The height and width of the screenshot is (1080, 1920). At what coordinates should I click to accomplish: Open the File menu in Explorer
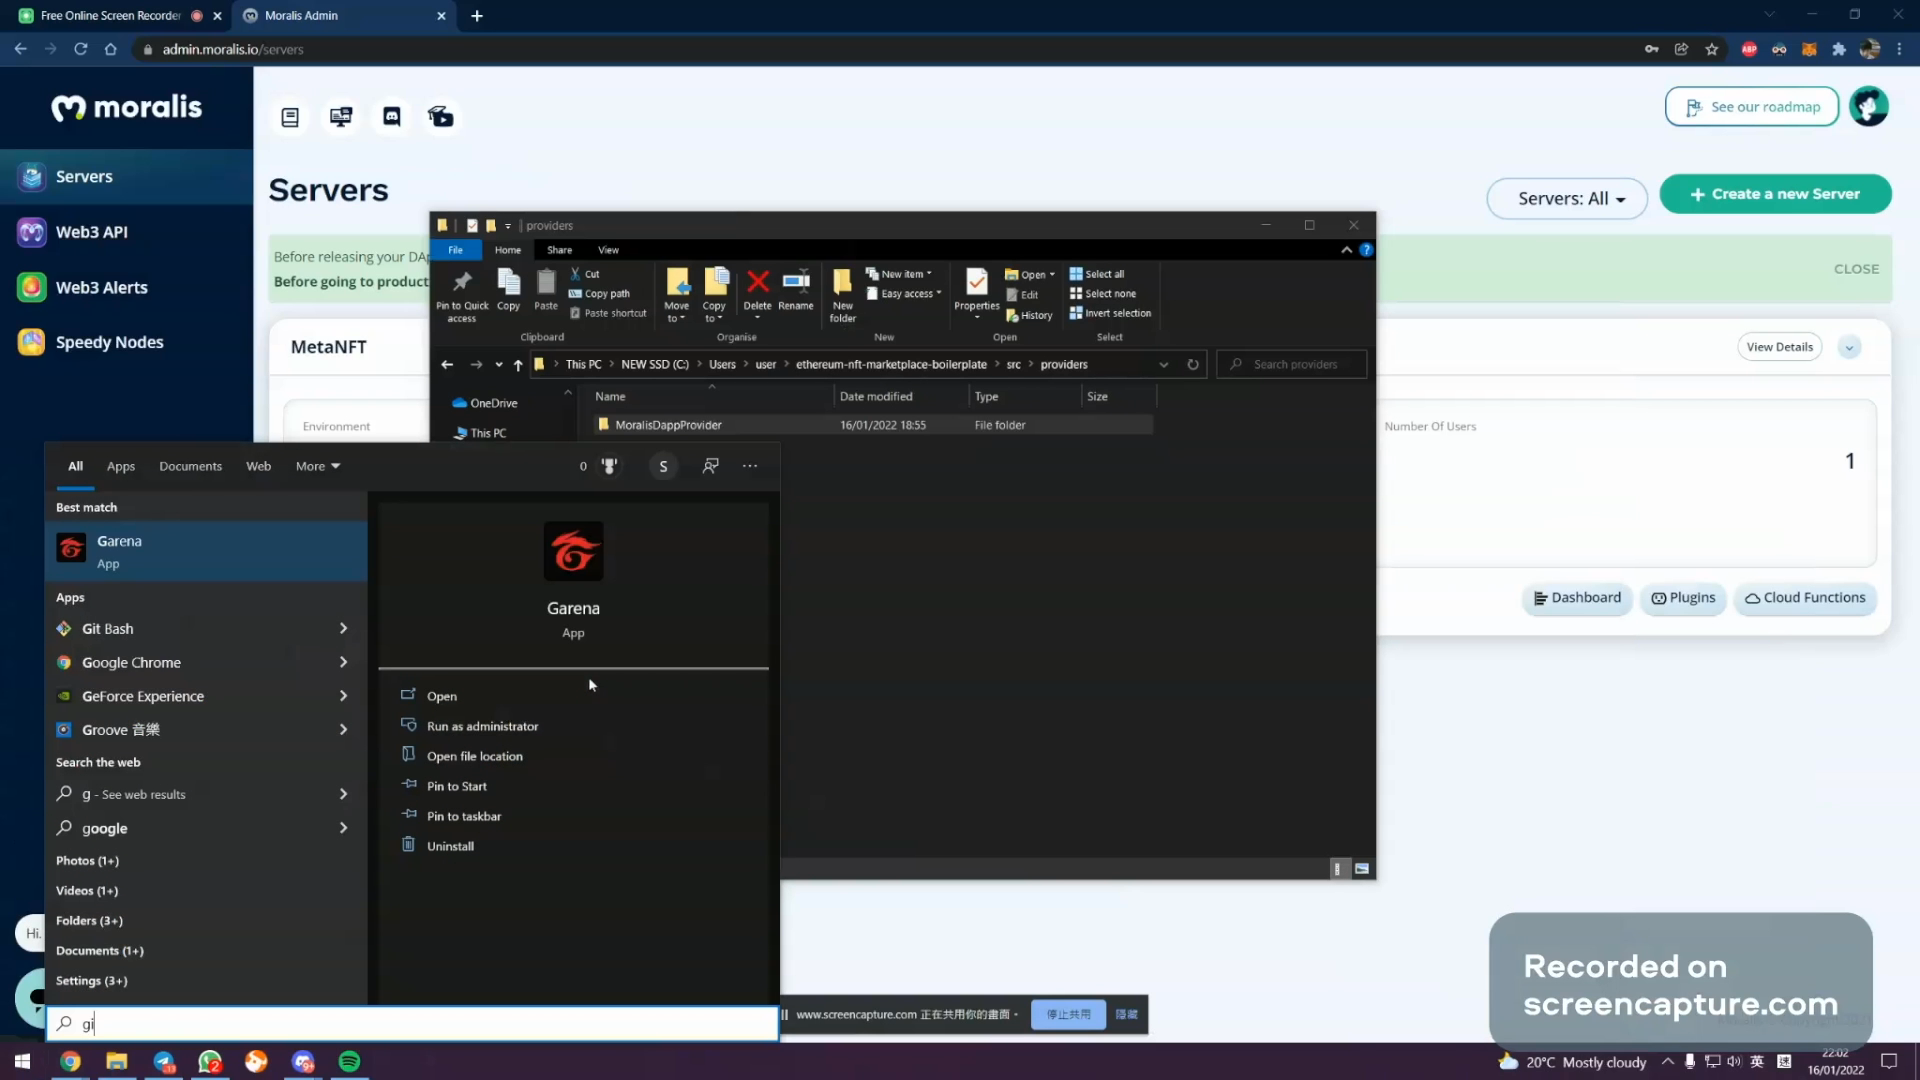(x=456, y=250)
